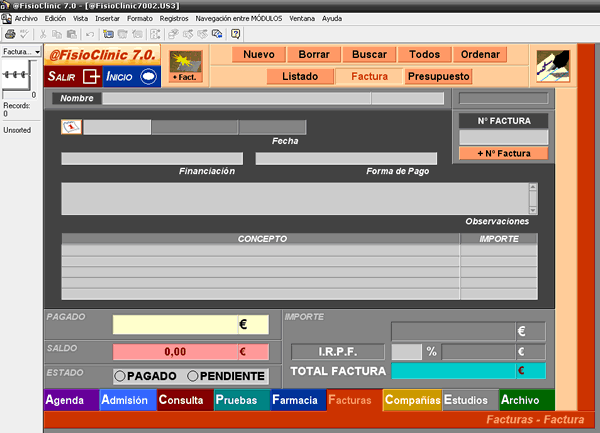Click the Borrar button
Viewport: 600px width, 433px height.
click(314, 54)
